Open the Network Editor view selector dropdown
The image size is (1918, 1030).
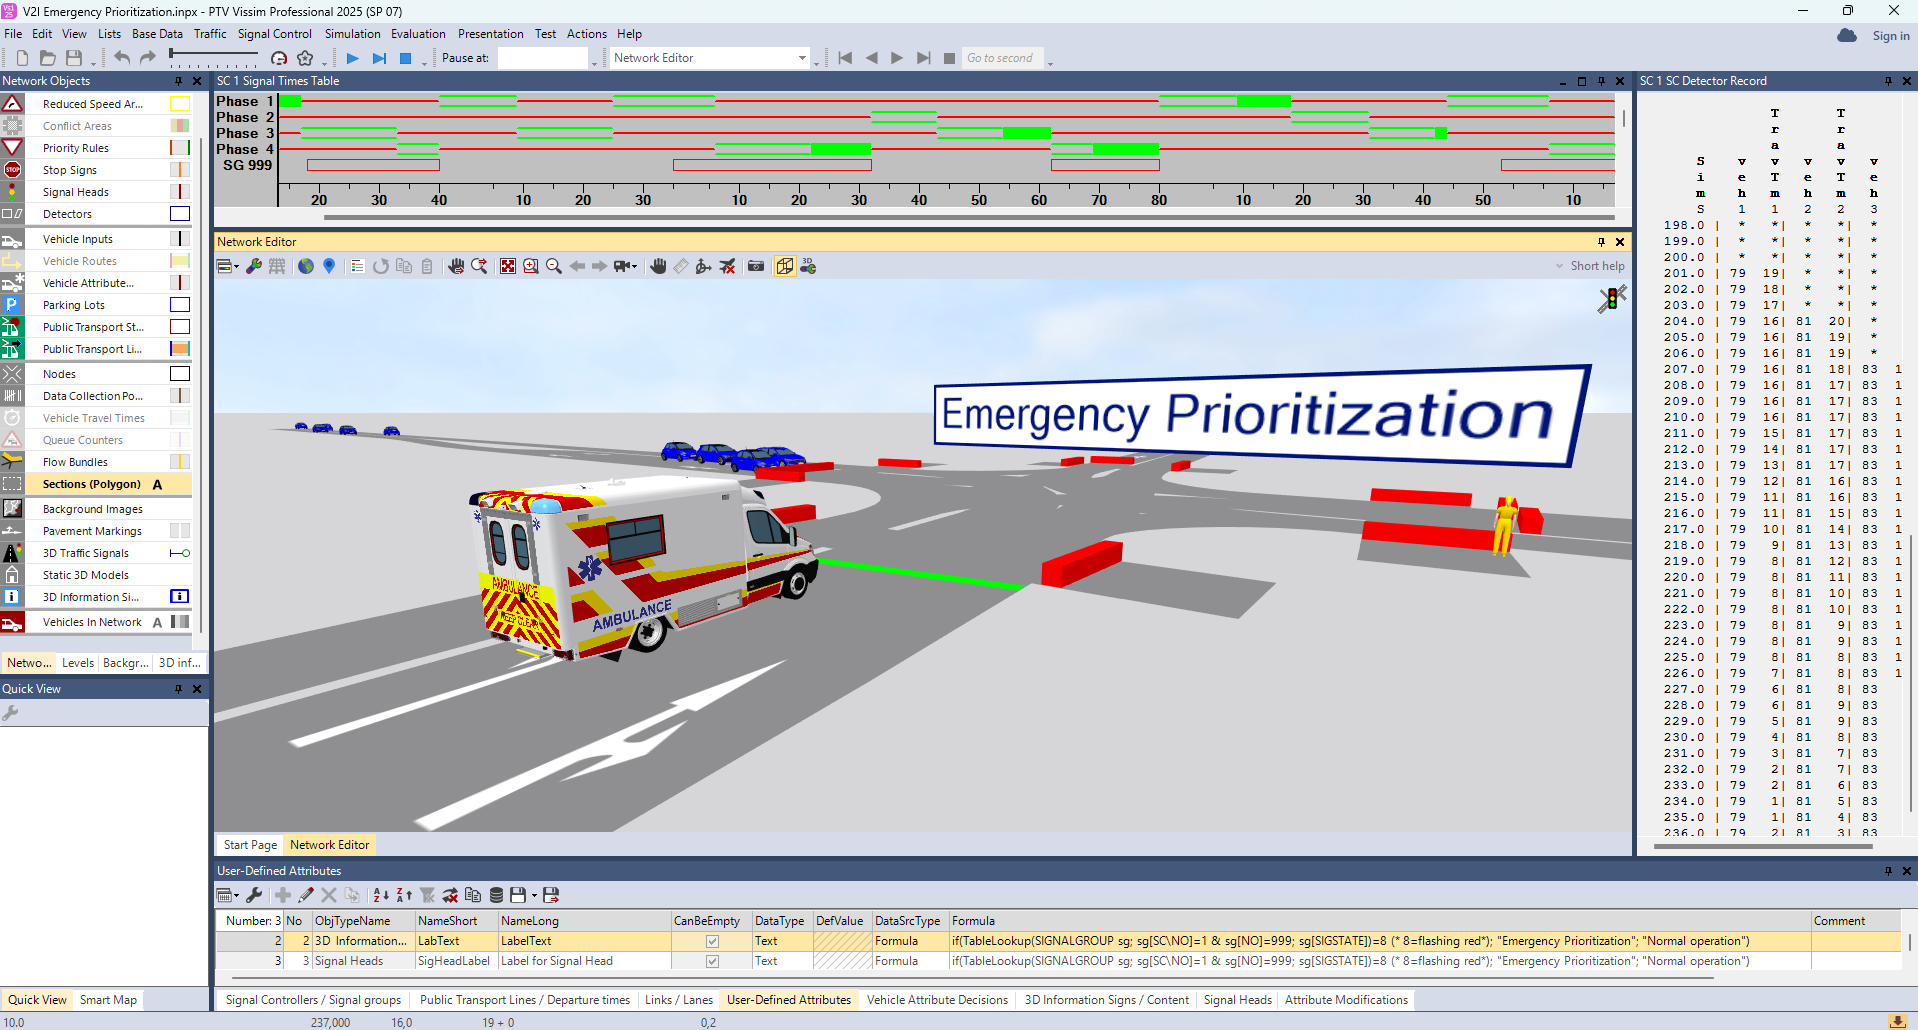pos(803,58)
